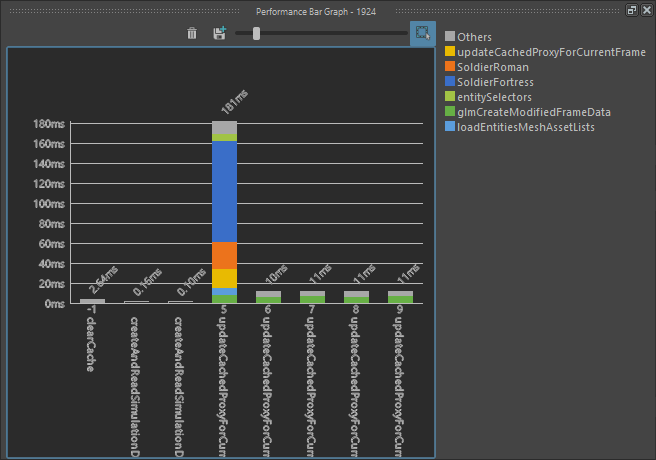Screen dimensions: 656x460
Task: Click the clearCache bar at frame -1
Action: tap(92, 301)
